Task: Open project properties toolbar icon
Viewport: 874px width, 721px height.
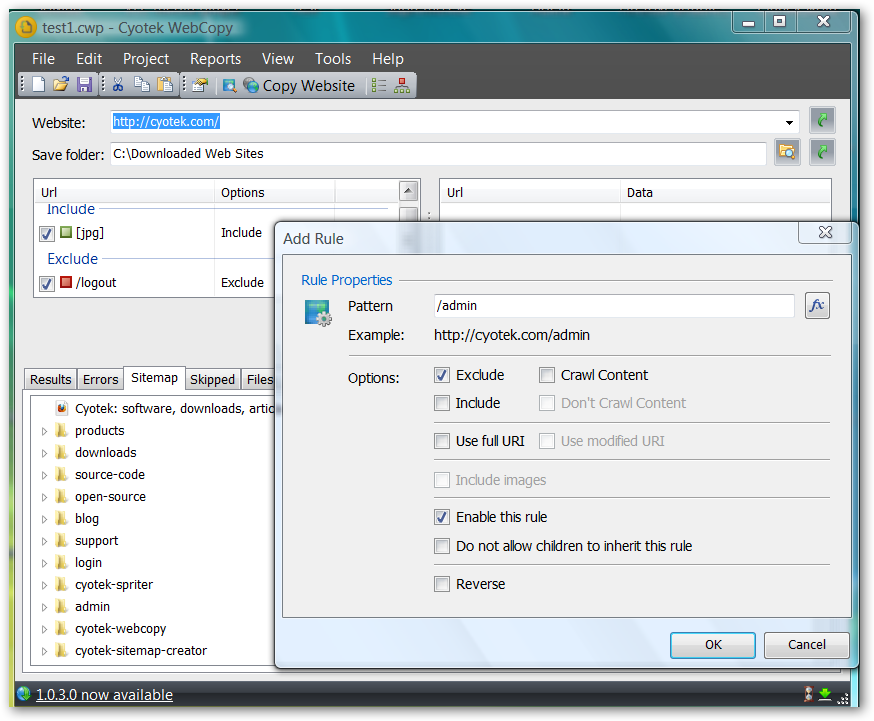Action: pyautogui.click(x=200, y=85)
